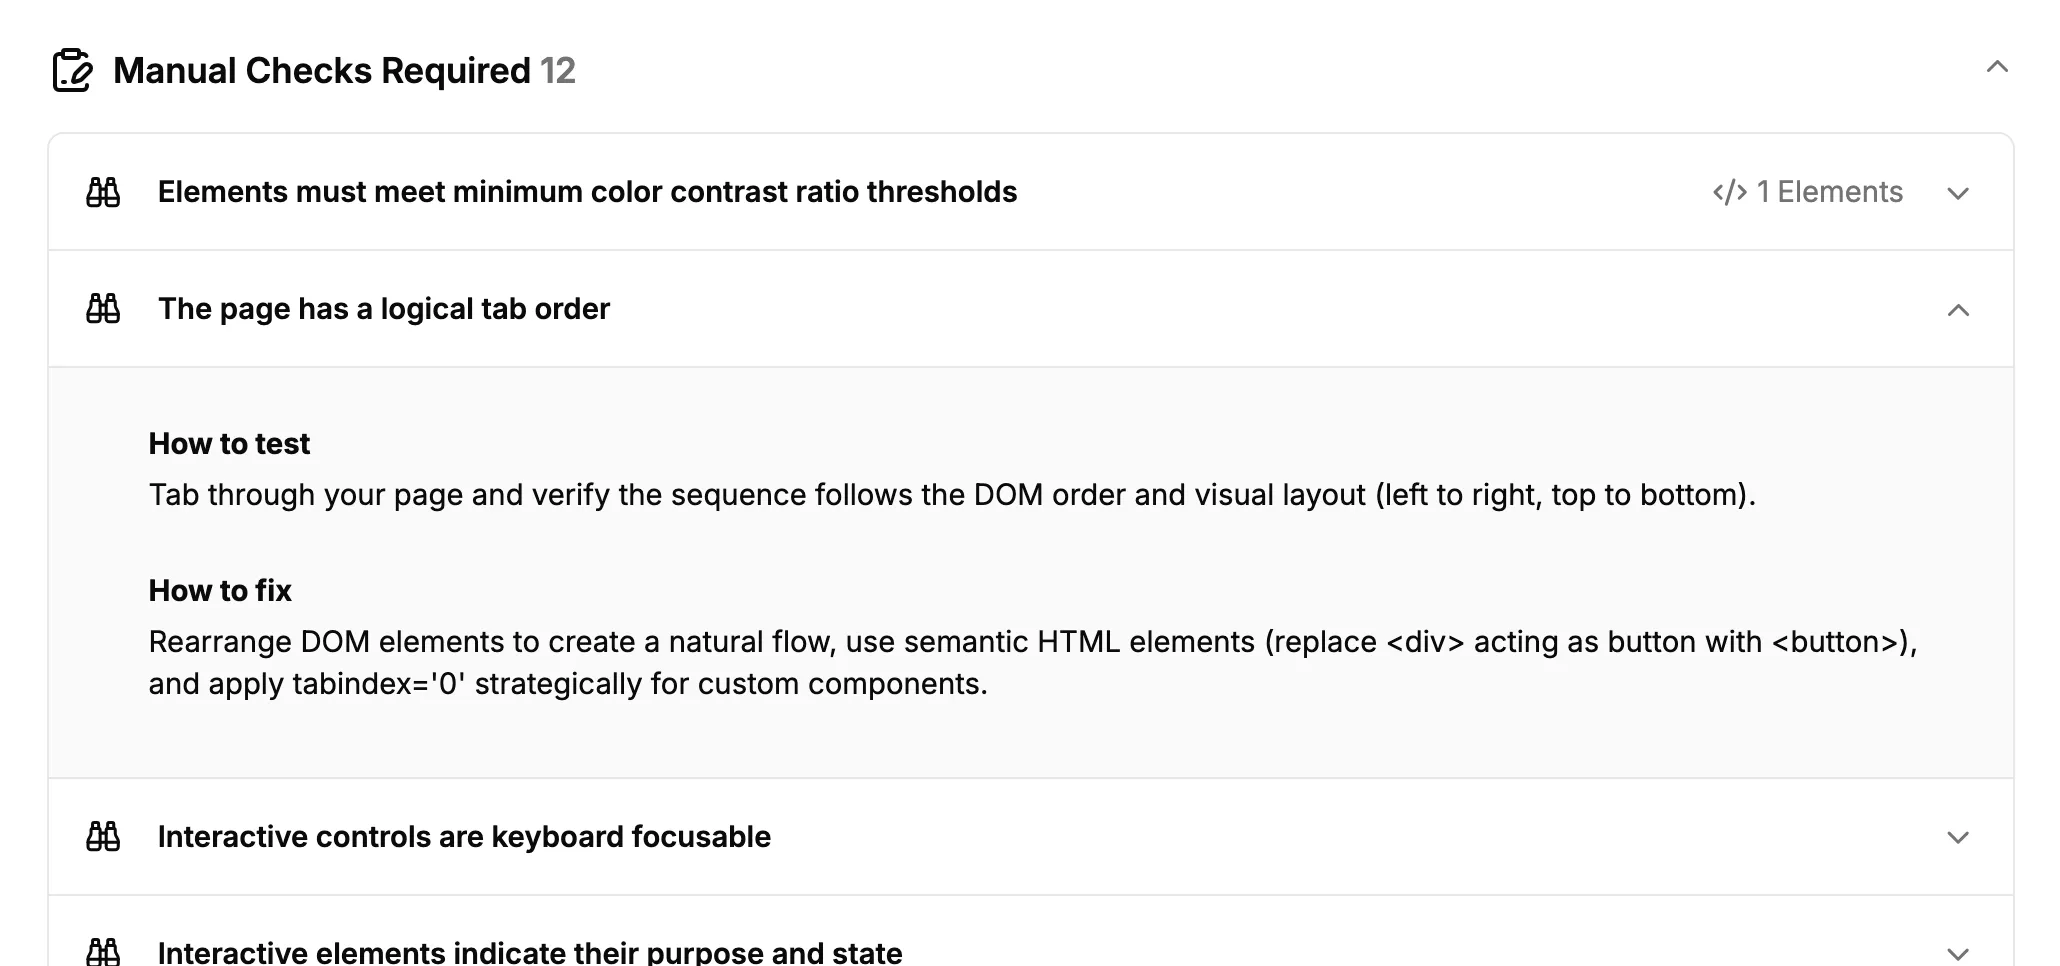Select the binoculars icon for keyboard focusable check
The width and height of the screenshot is (2060, 966).
coord(104,837)
